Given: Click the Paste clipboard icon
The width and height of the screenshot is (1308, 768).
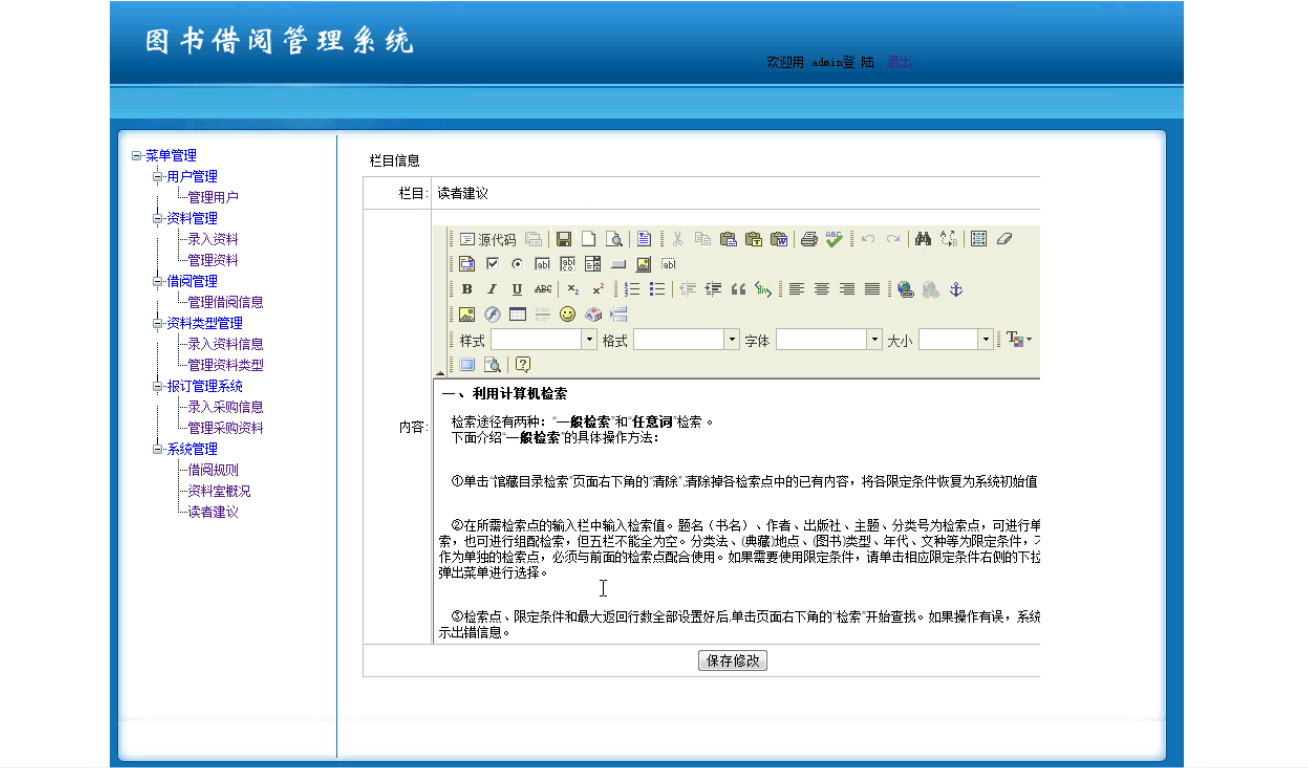Looking at the screenshot, I should click(x=728, y=239).
